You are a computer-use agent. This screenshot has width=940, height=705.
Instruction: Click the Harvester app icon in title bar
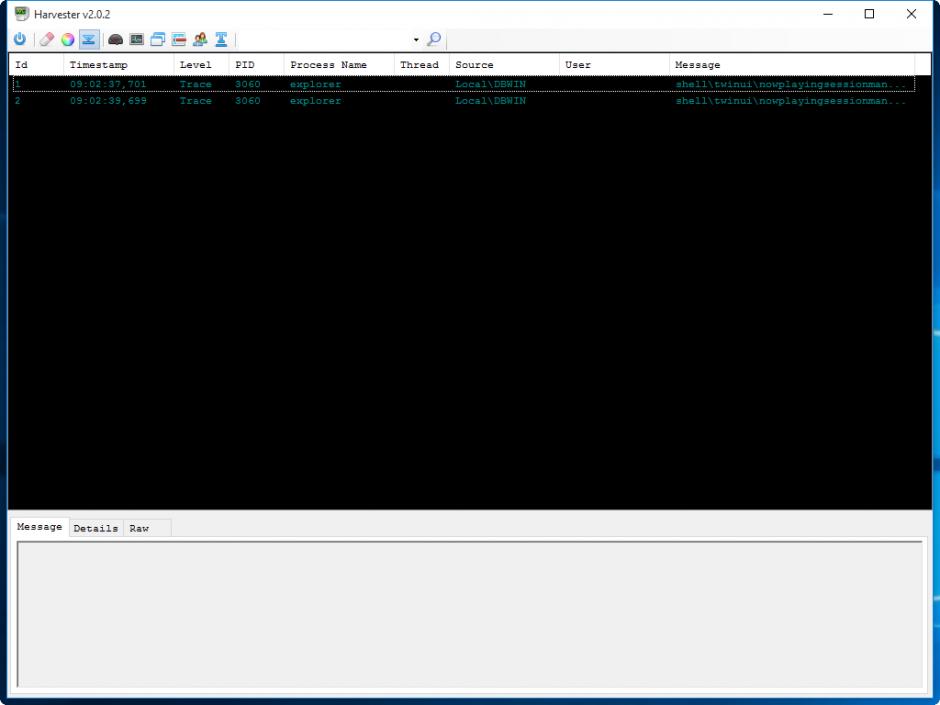[22, 14]
